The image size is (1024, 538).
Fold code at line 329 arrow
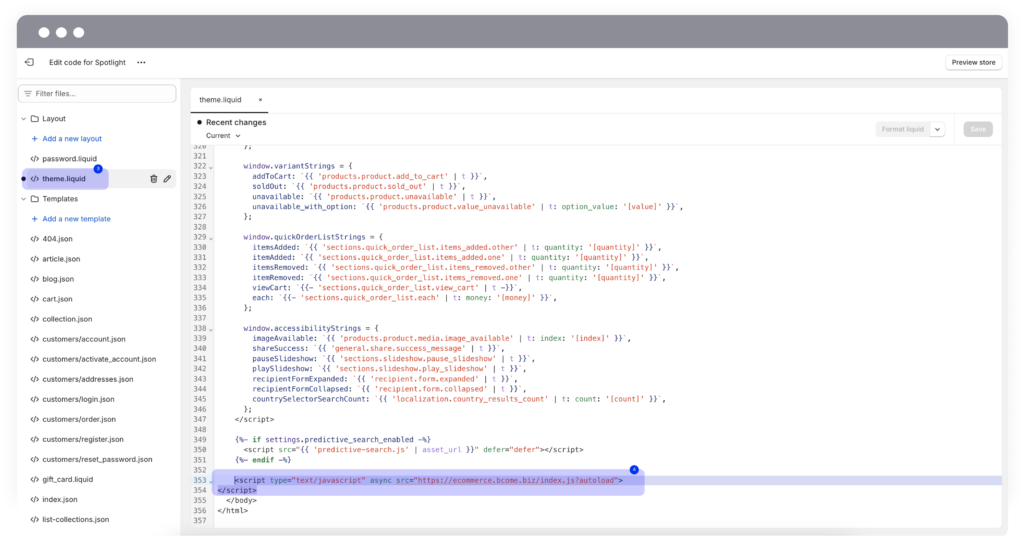click(211, 238)
